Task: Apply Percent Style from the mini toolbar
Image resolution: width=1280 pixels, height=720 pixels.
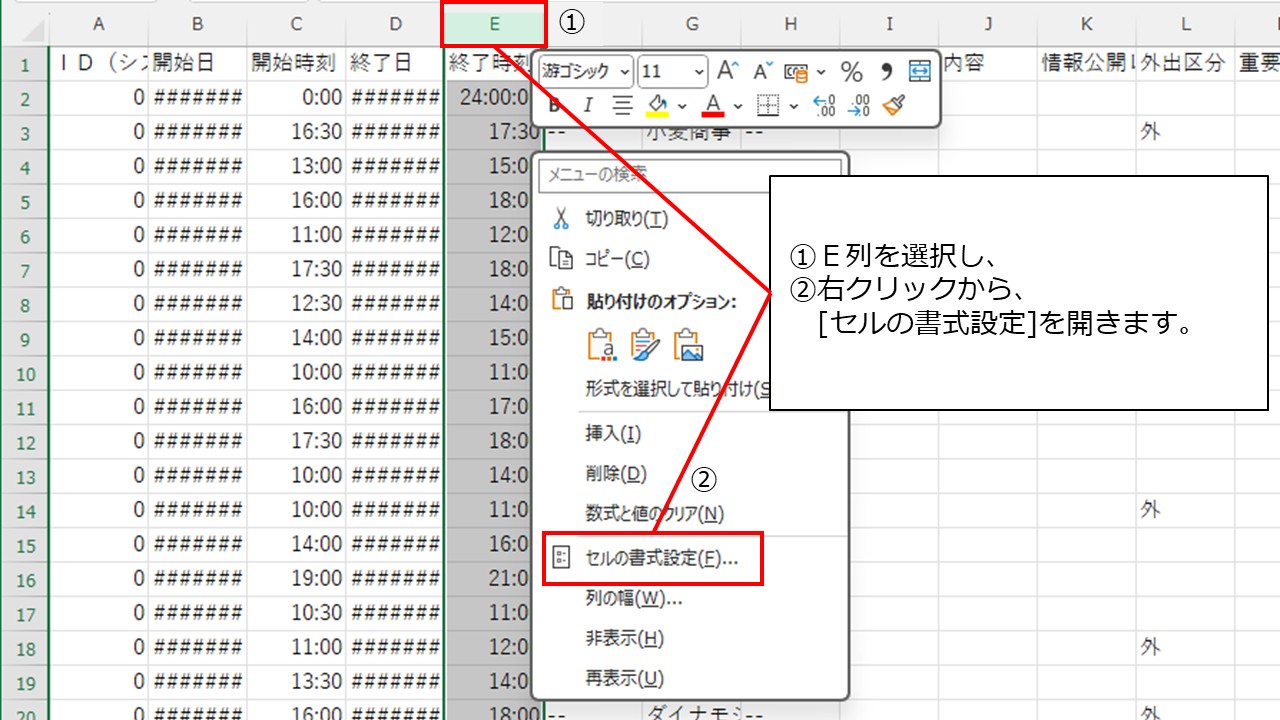Action: point(851,70)
